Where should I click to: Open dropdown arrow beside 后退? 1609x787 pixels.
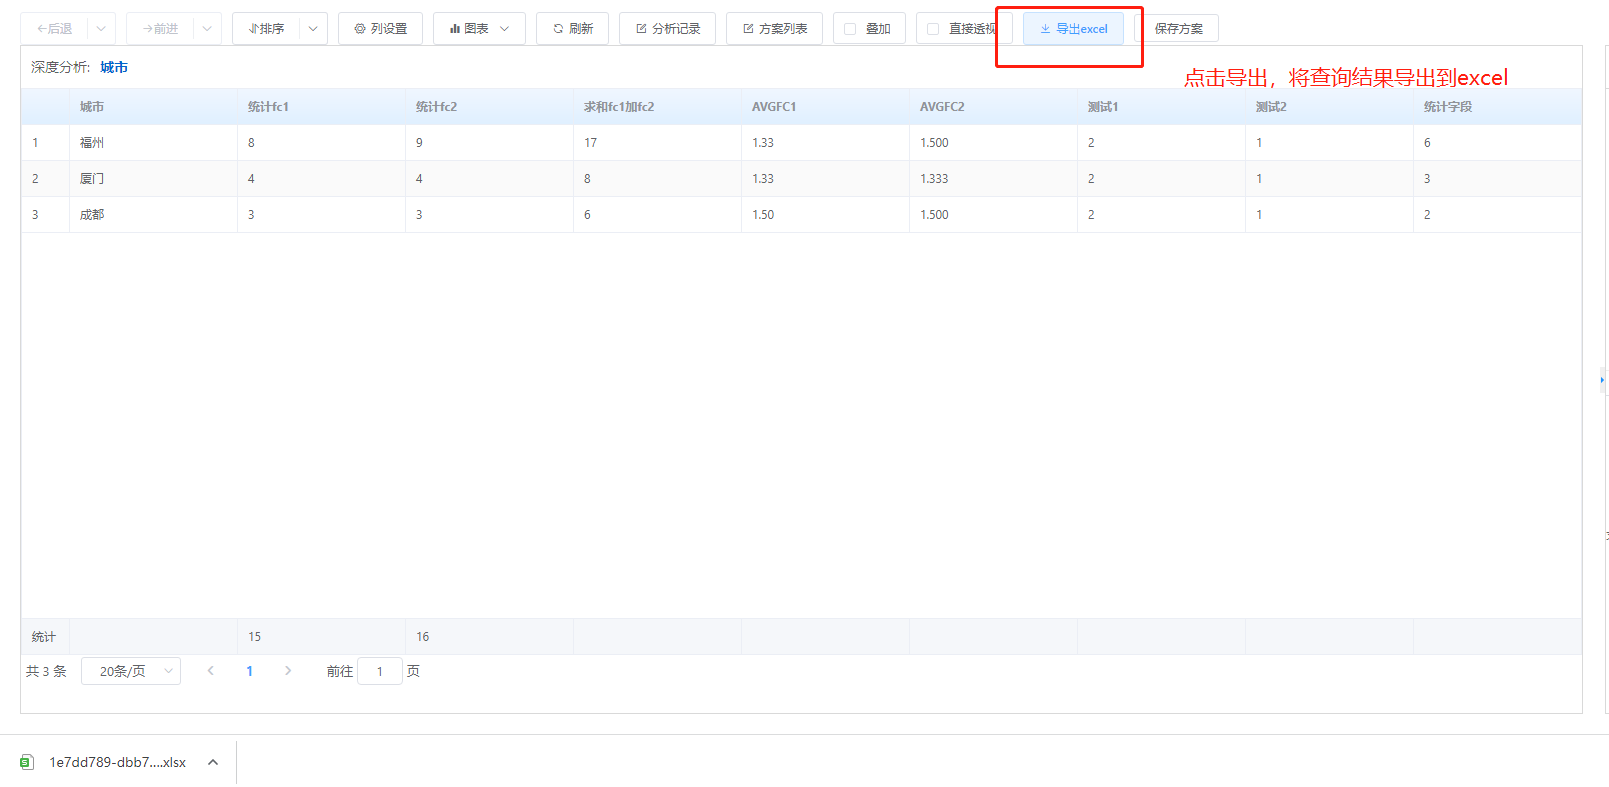(101, 29)
